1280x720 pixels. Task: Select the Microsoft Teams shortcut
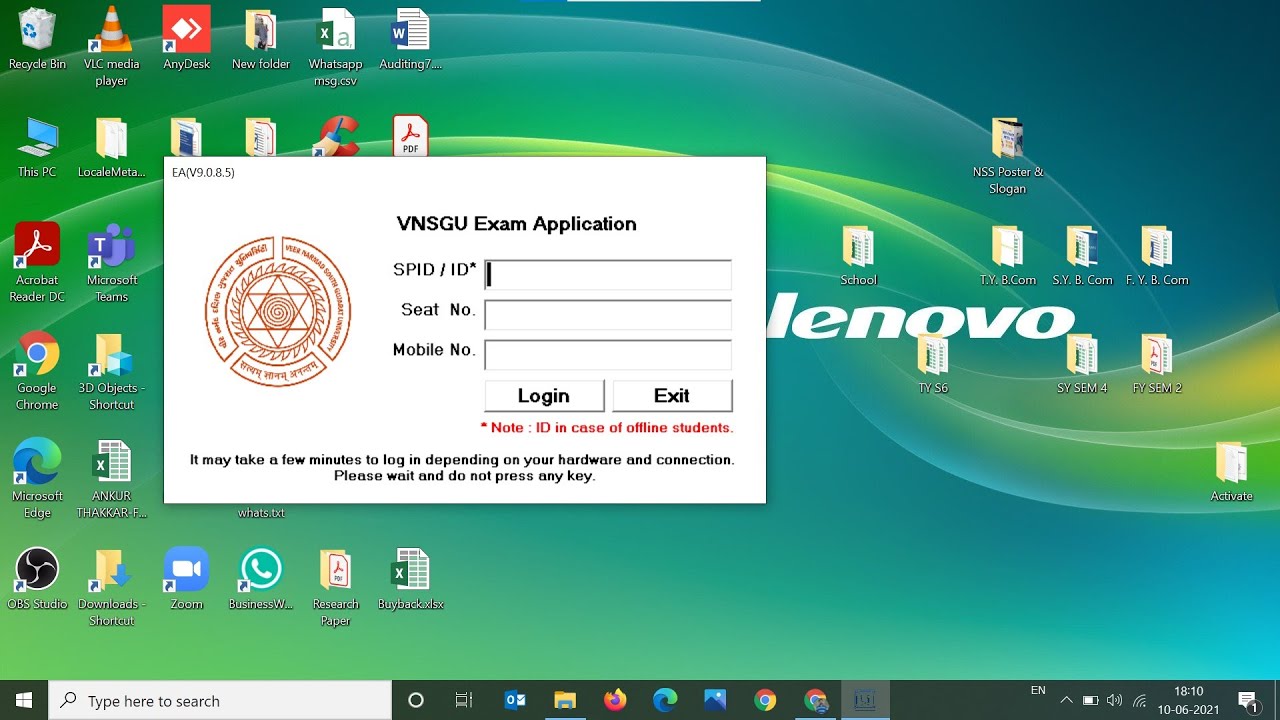[x=111, y=263]
